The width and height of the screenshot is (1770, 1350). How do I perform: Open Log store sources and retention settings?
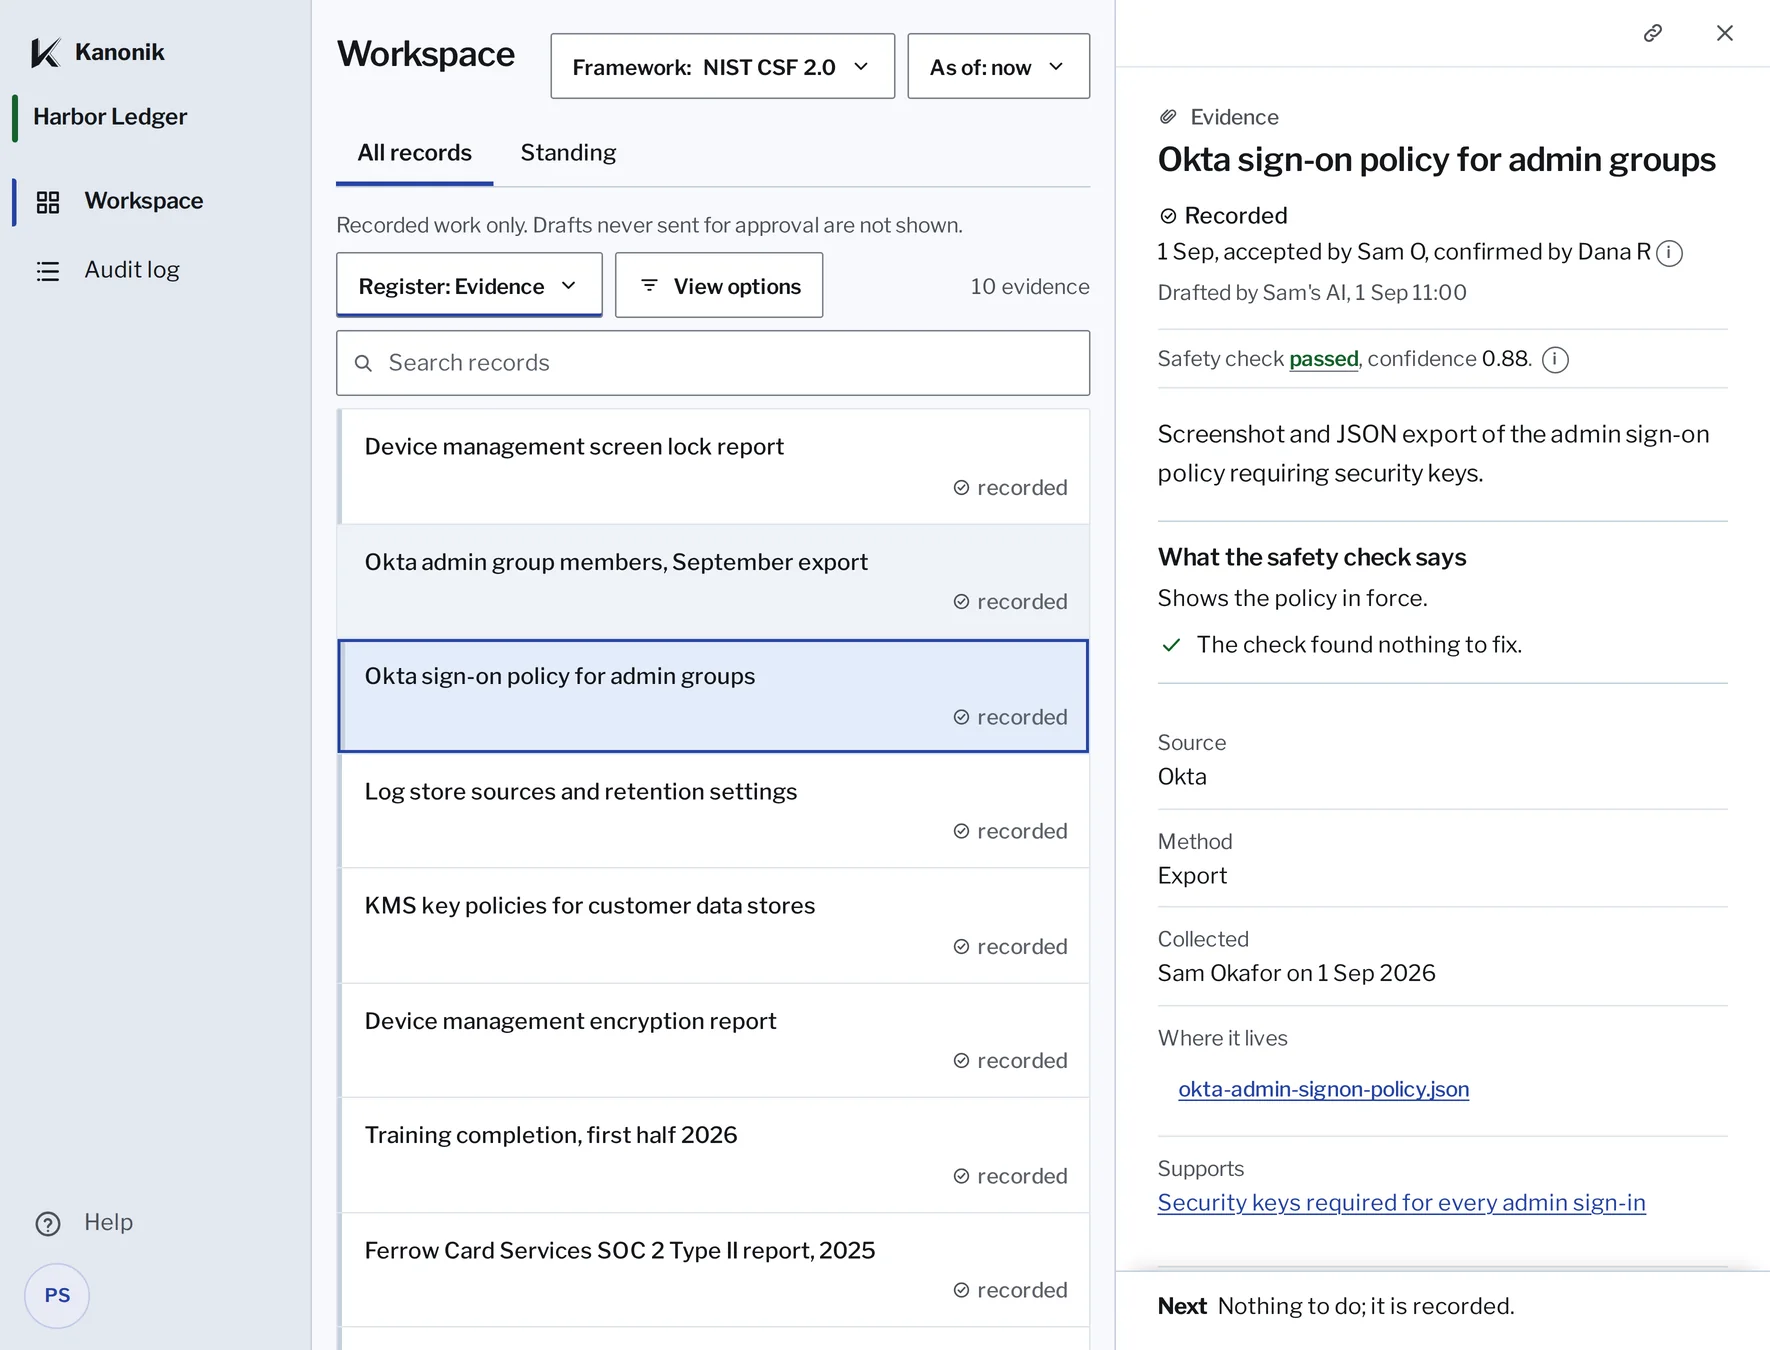point(713,811)
